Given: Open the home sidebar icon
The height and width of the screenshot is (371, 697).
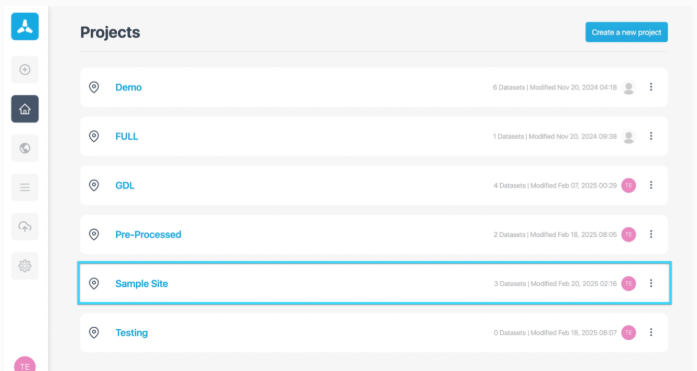Looking at the screenshot, I should tap(25, 109).
